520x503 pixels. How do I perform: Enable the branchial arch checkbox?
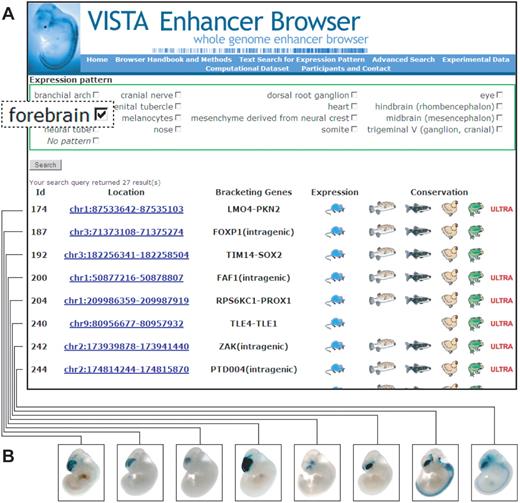tap(96, 95)
